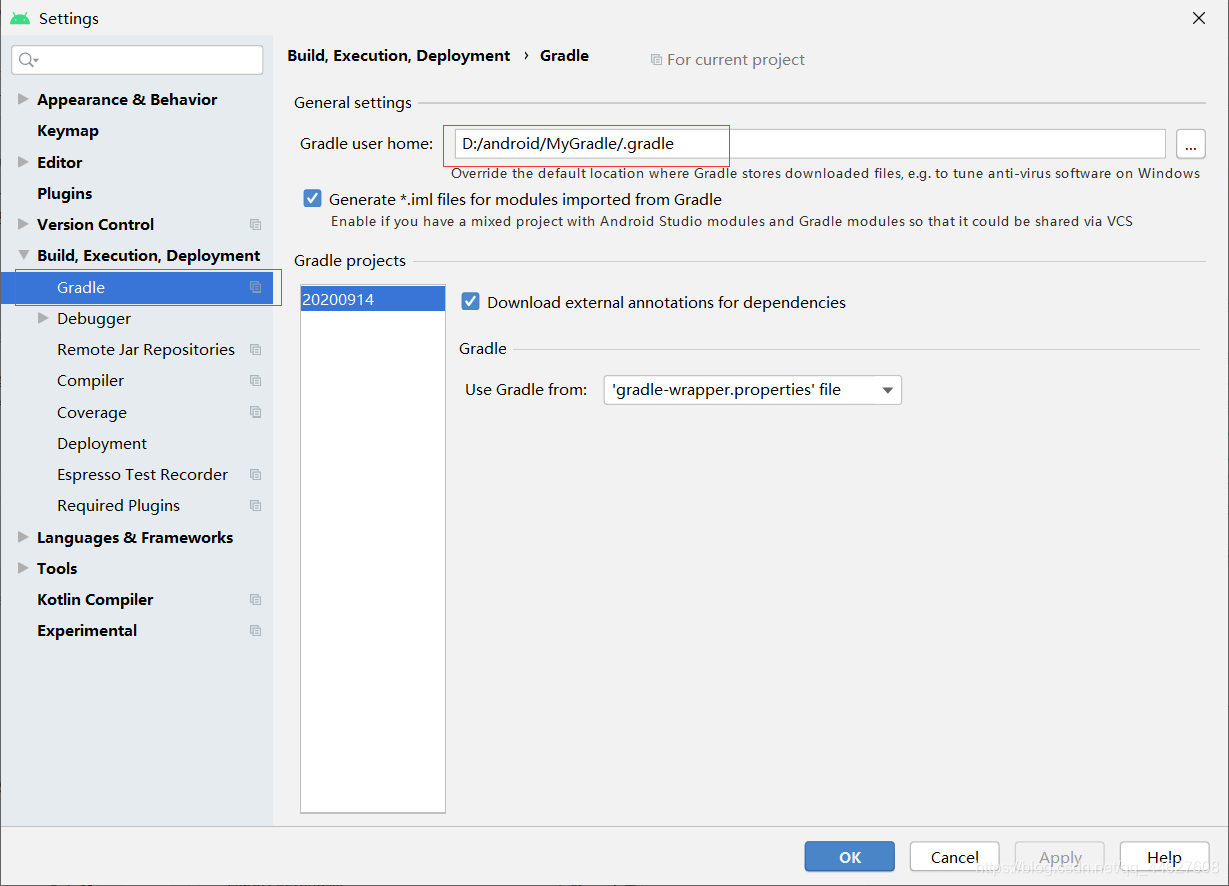
Task: Expand the Editor section
Action: click(23, 162)
